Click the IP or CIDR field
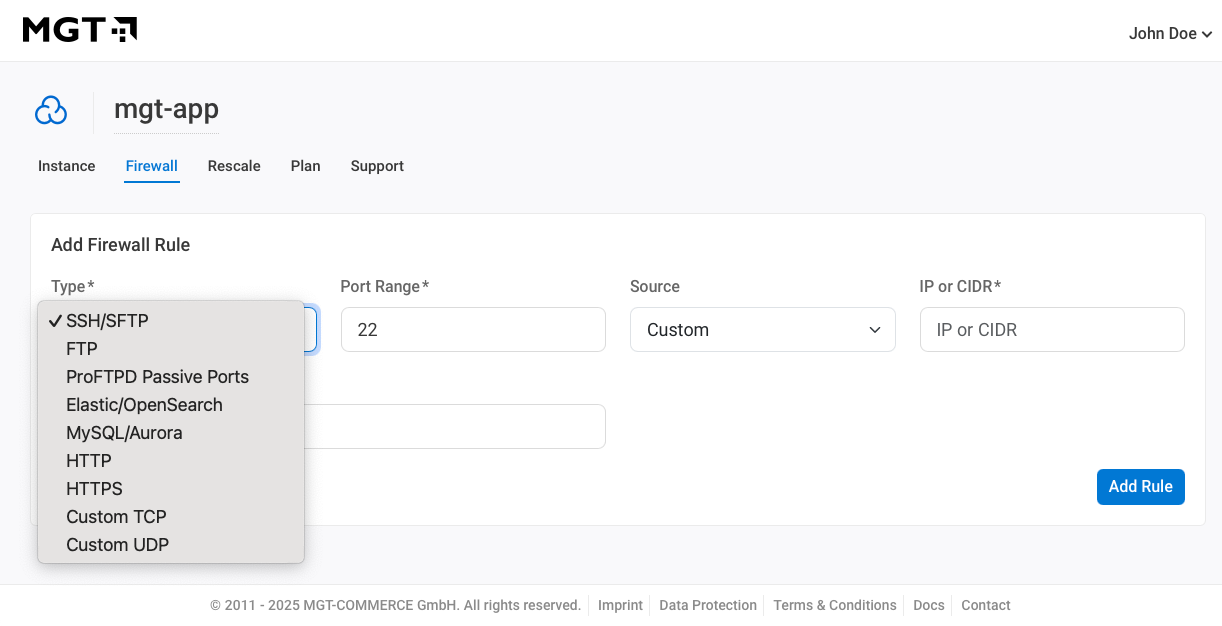The height and width of the screenshot is (626, 1222). [x=1052, y=330]
